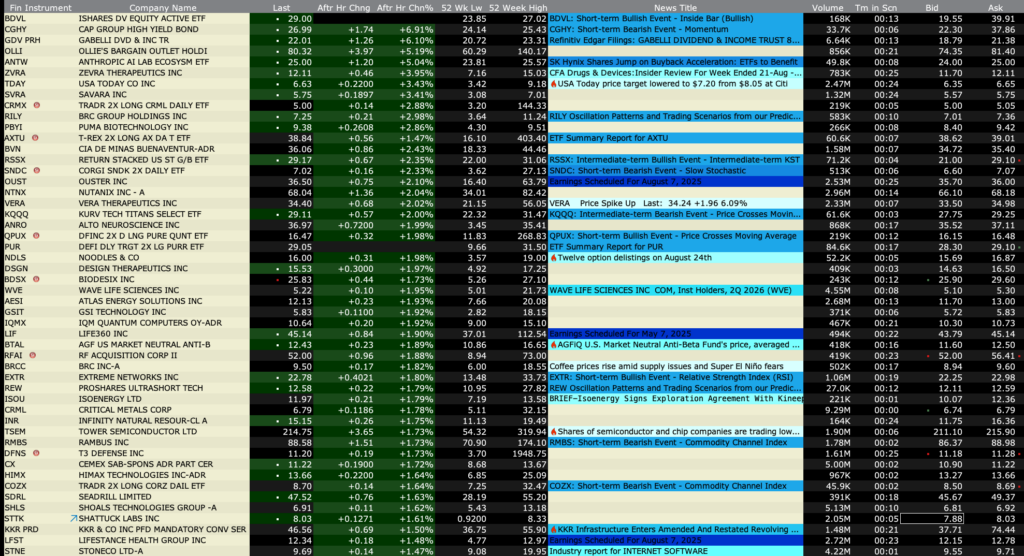
Task: Click the flame icon on AGFiQ news headline
Action: [553, 344]
